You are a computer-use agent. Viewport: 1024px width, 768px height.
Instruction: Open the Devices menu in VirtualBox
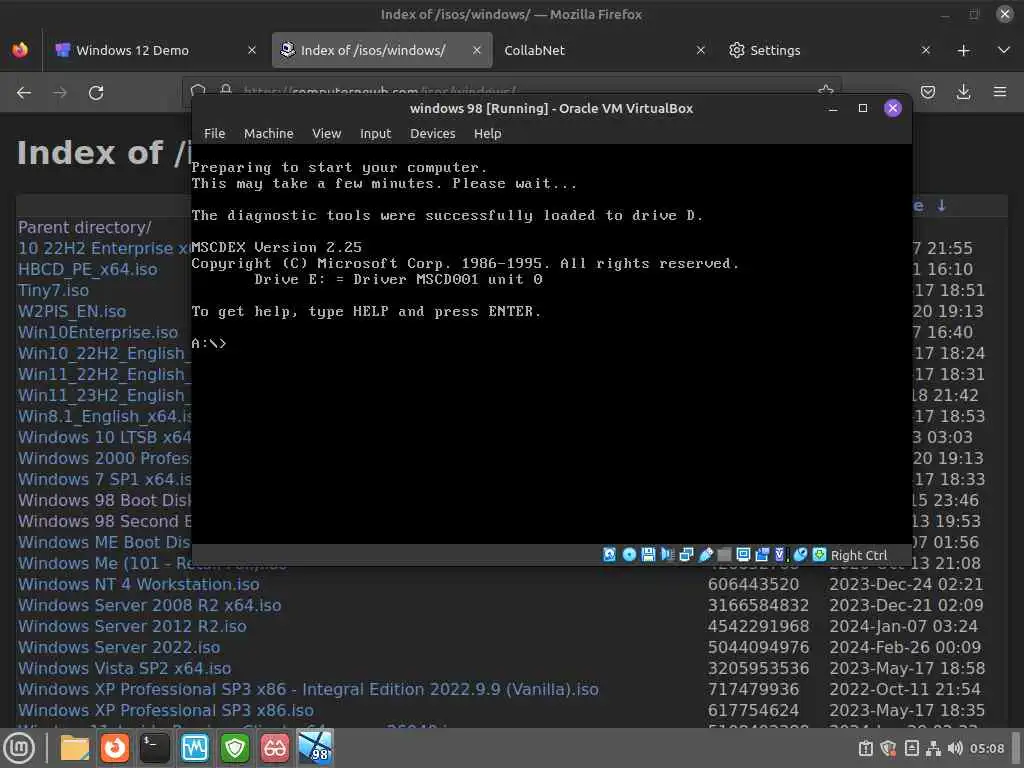(x=432, y=133)
